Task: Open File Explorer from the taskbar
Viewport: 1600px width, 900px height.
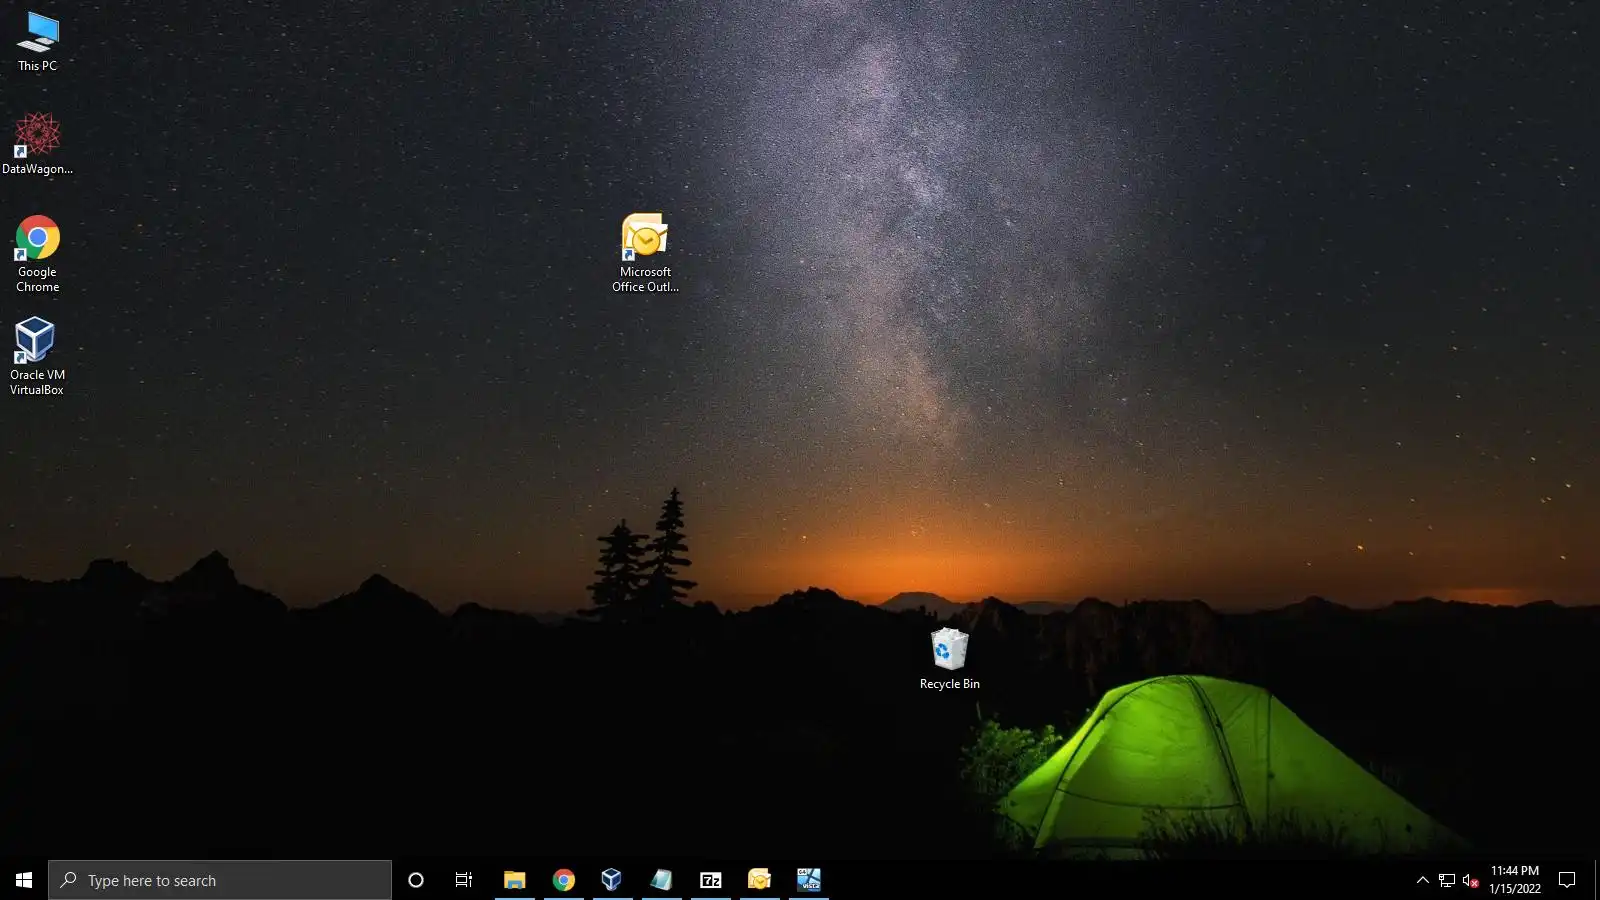Action: point(514,880)
